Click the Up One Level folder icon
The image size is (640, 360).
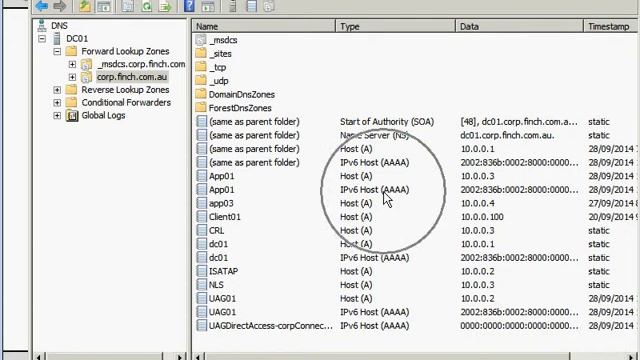(85, 6)
